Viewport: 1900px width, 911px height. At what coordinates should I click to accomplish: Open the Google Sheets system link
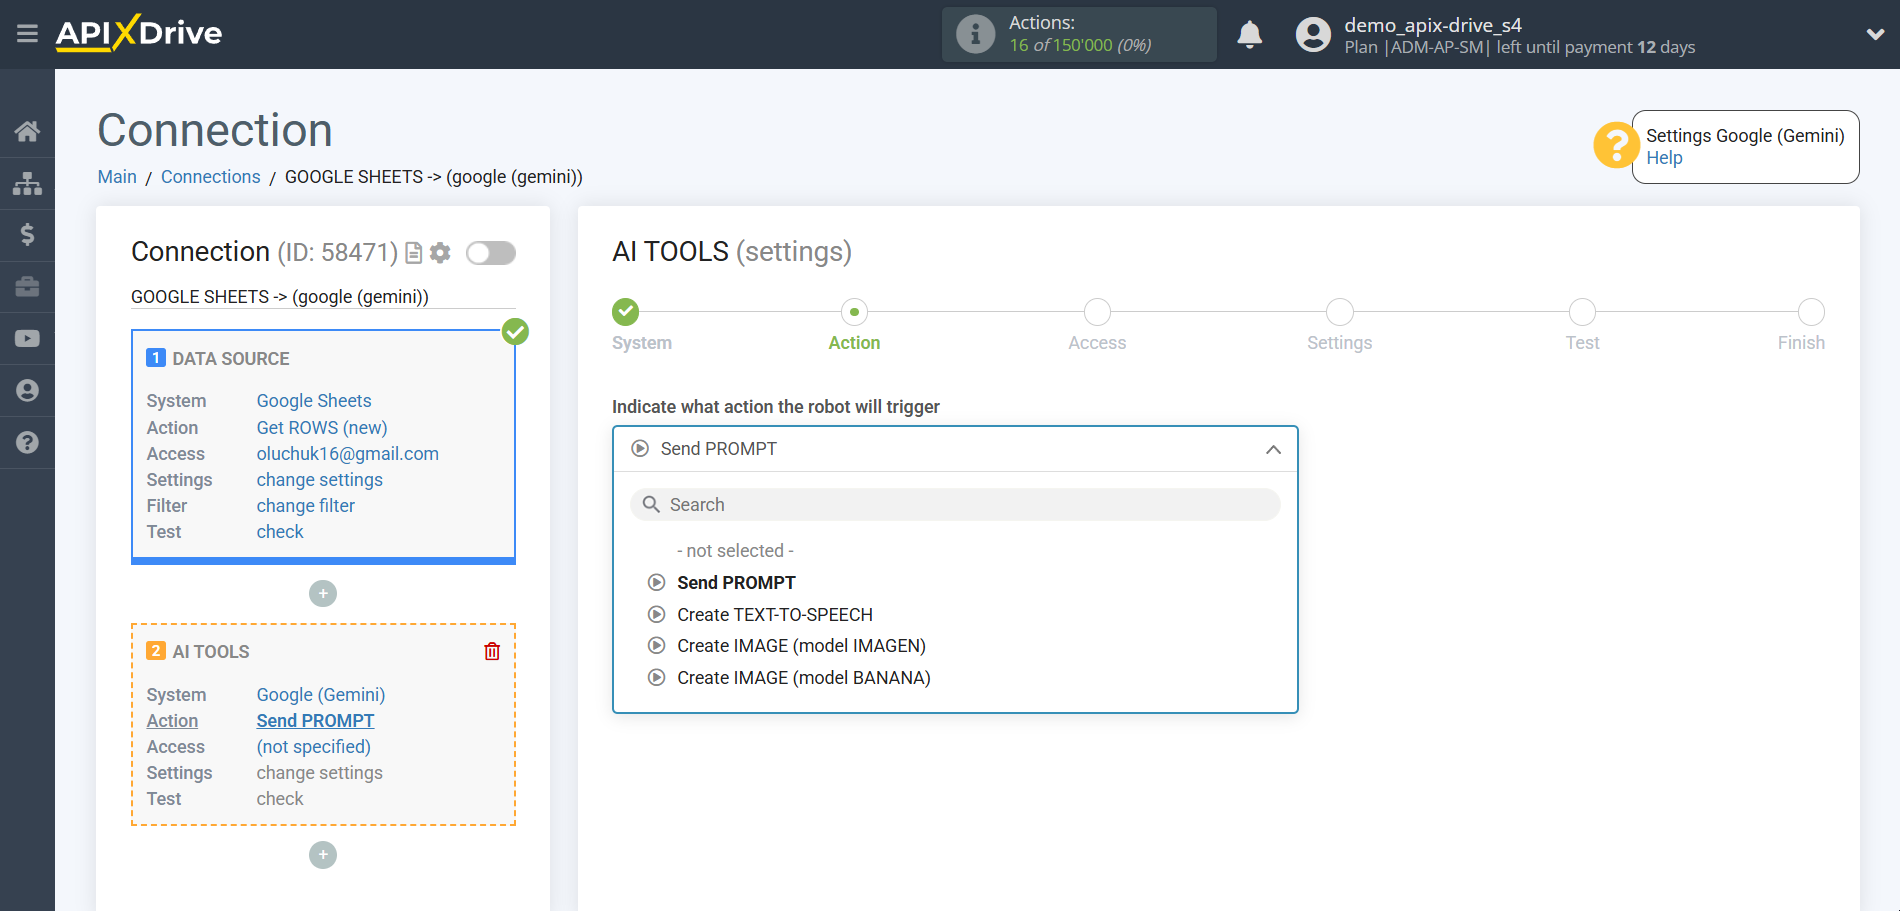(314, 401)
